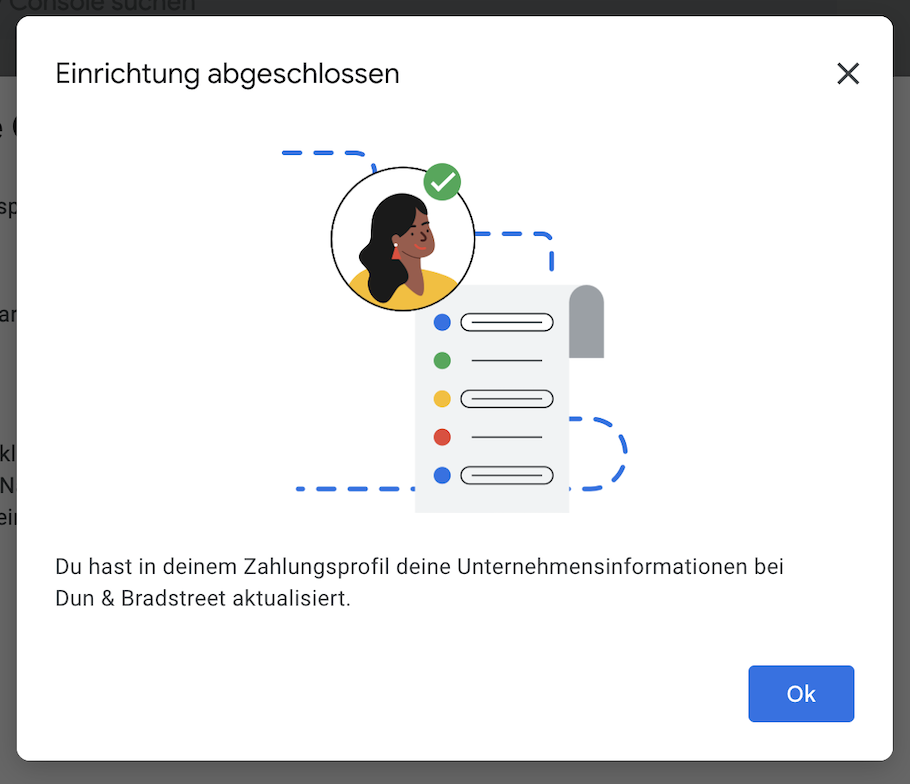Focus the "Console suchen" search field
The image size is (910, 784).
pos(100,6)
